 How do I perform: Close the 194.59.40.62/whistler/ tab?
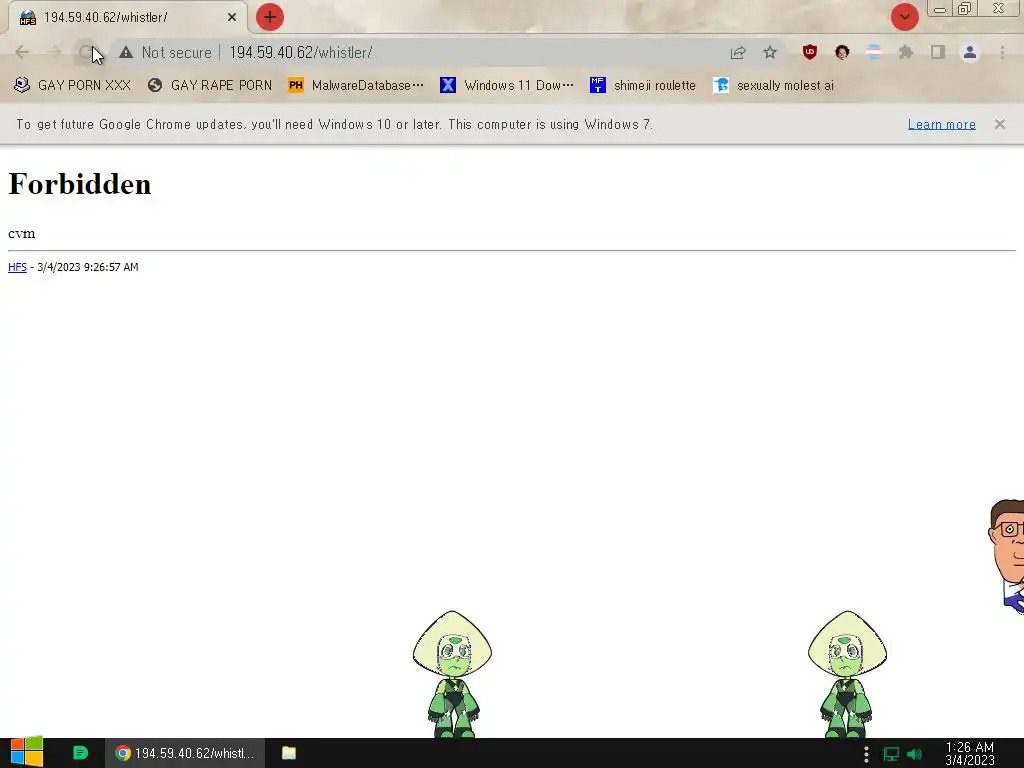[232, 18]
